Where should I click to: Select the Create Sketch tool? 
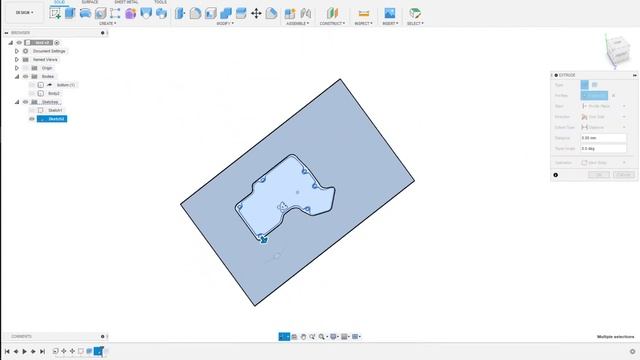[x=55, y=13]
